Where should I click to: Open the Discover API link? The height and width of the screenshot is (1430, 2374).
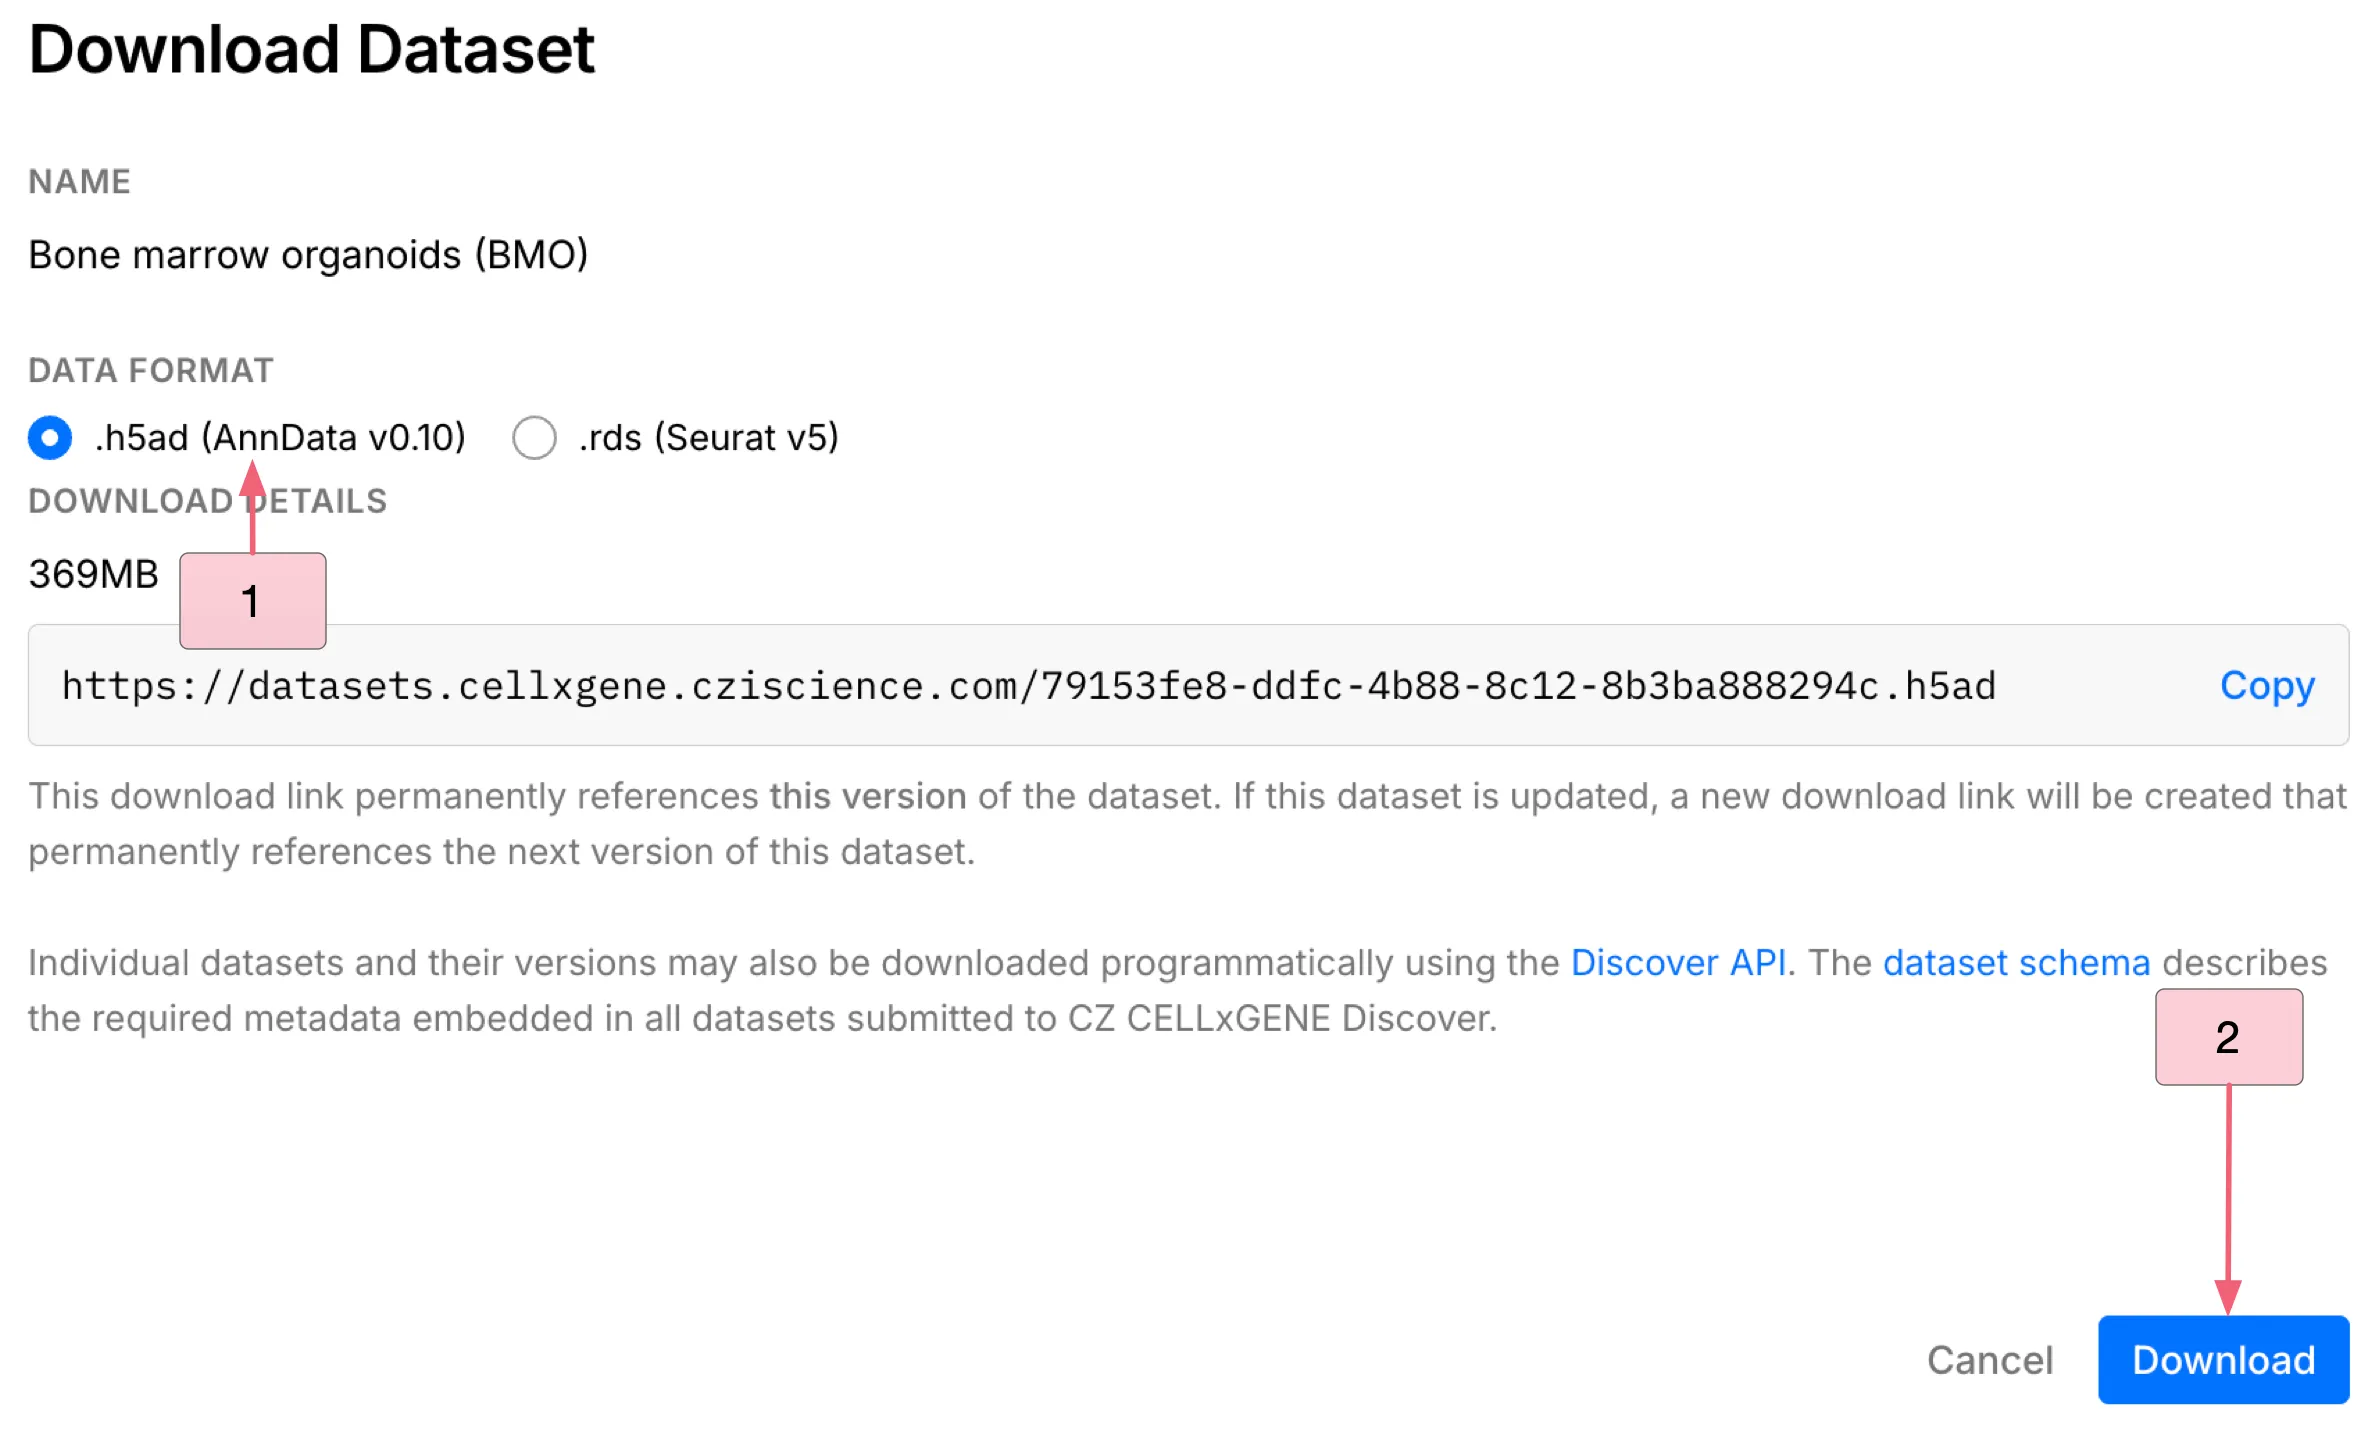(1680, 963)
